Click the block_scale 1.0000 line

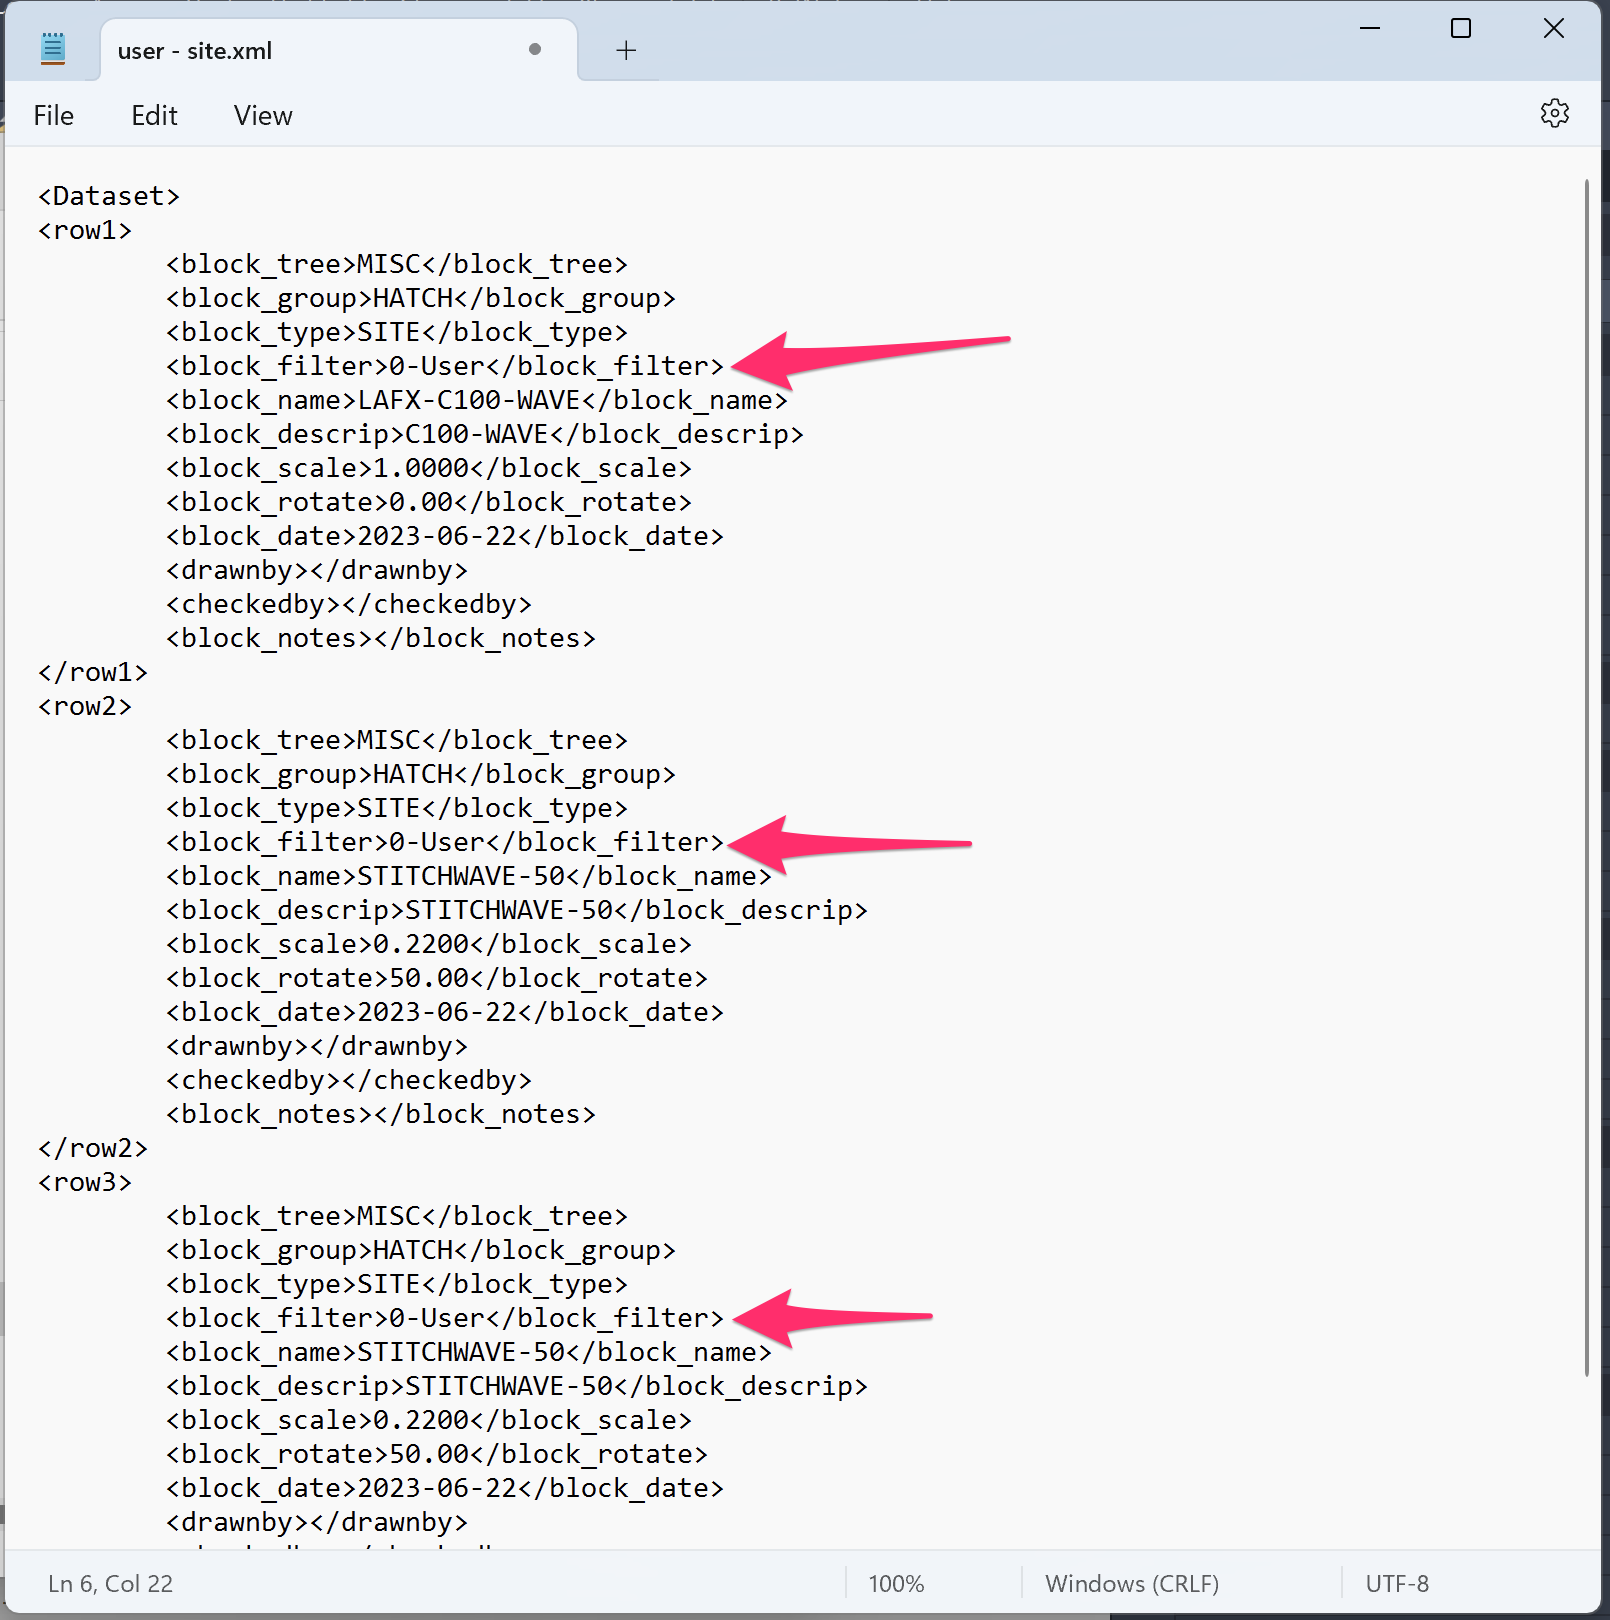click(x=429, y=468)
